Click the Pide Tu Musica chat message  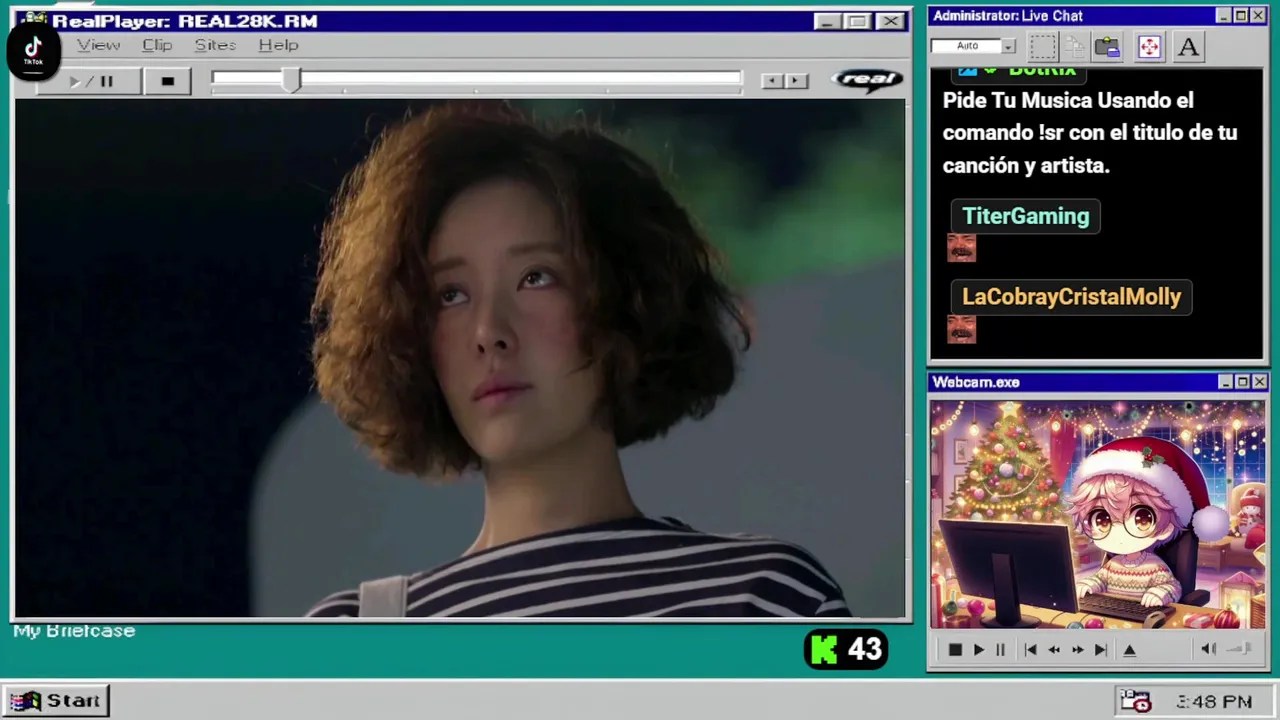coord(1090,133)
